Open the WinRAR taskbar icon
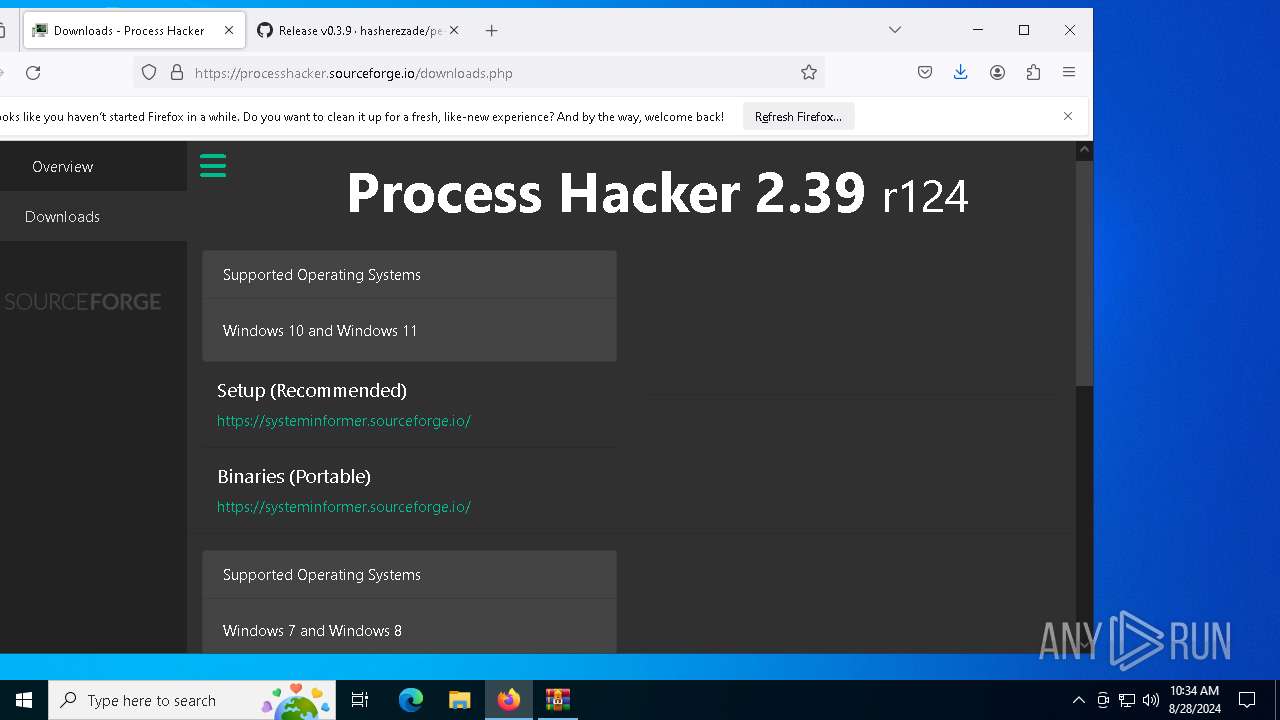 558,700
